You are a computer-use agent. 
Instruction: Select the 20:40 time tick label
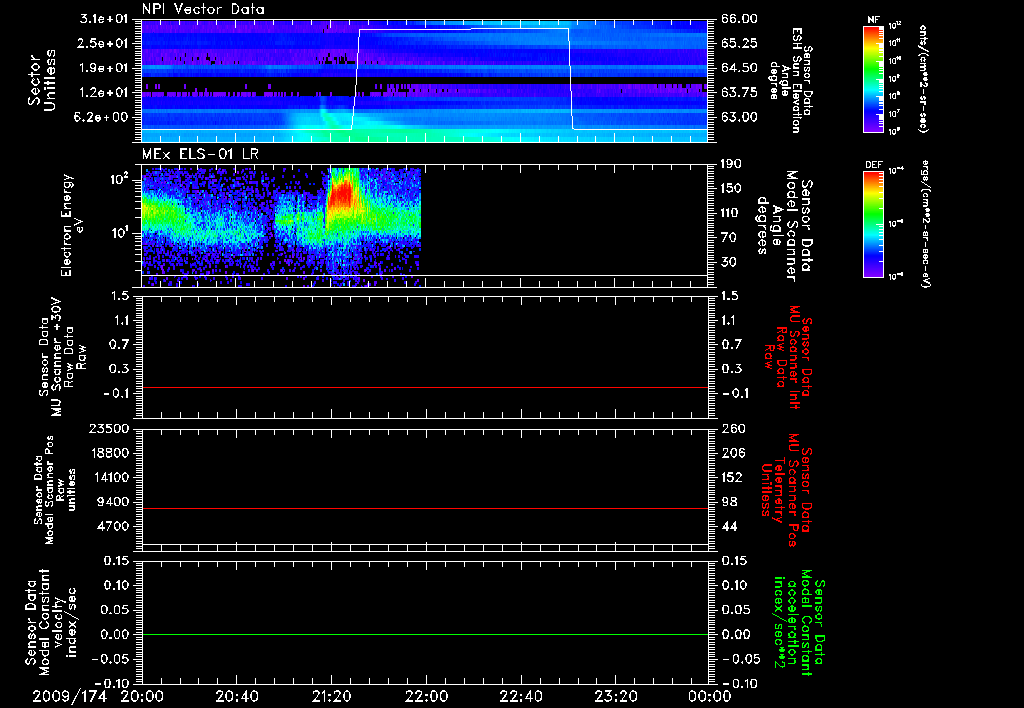tap(237, 696)
